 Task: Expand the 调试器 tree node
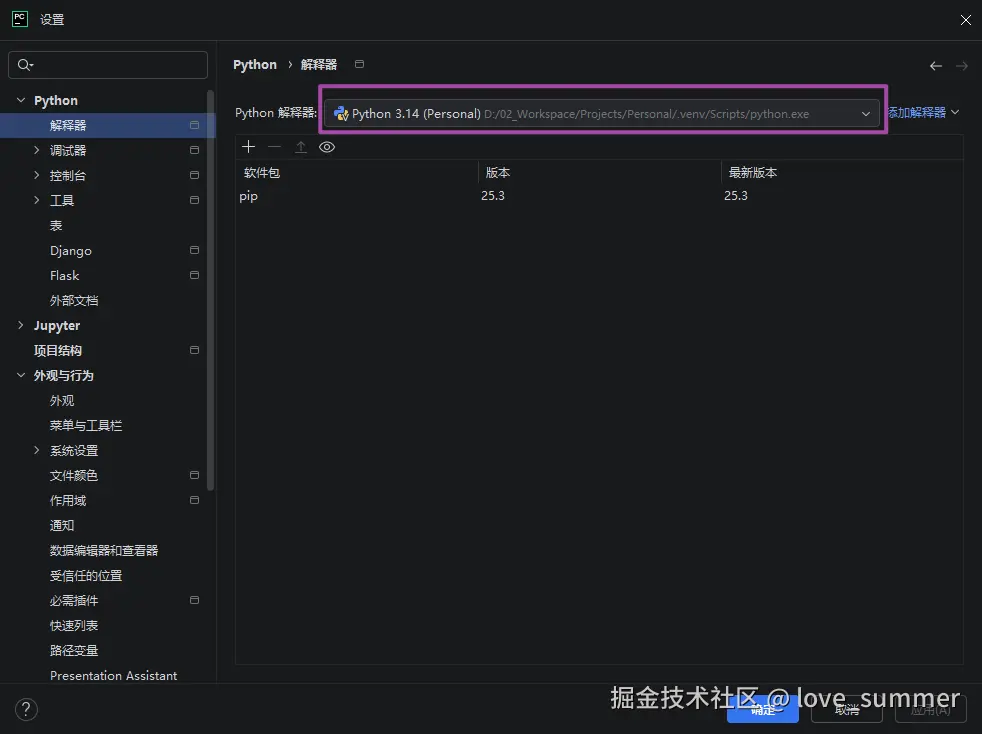(x=36, y=150)
